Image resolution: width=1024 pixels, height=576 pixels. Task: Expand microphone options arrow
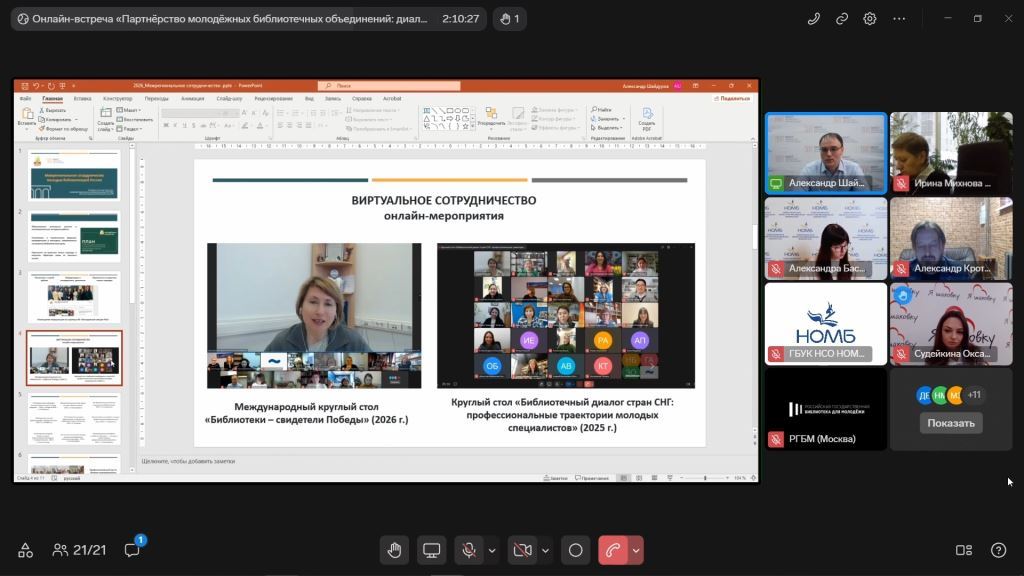[x=492, y=551]
